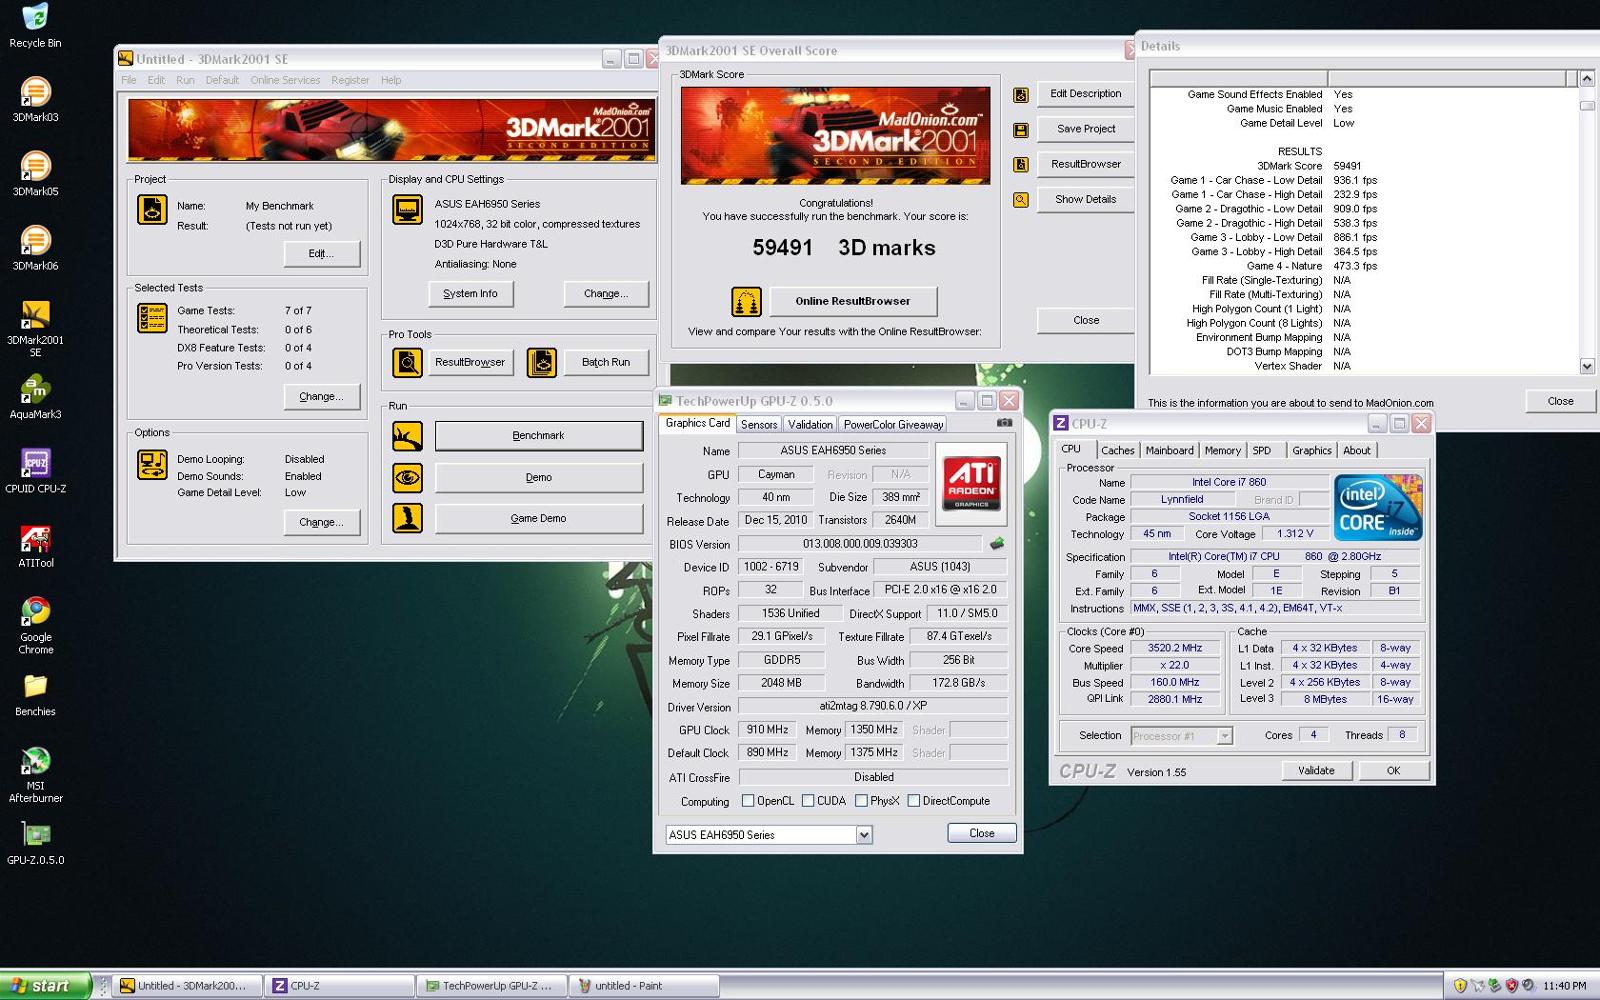The image size is (1600, 1000).
Task: Switch to the SPD tab in CPU-Z
Action: pyautogui.click(x=1262, y=451)
